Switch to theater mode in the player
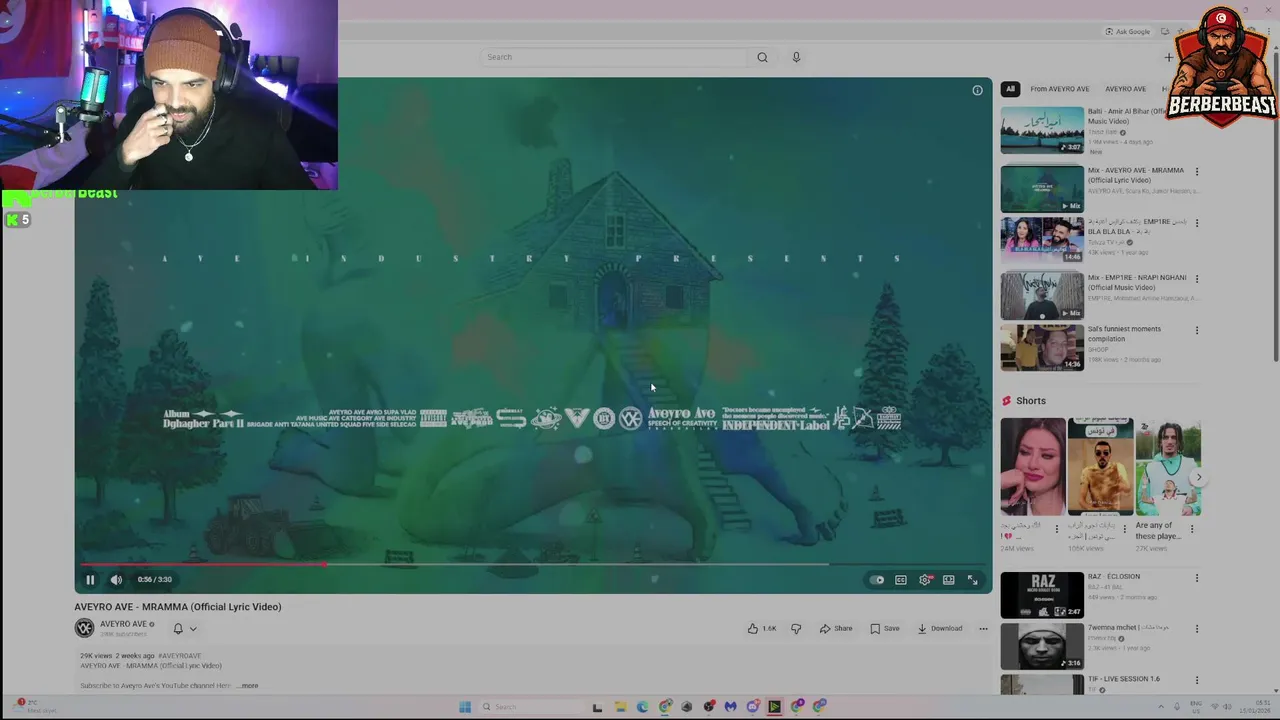This screenshot has width=1280, height=720. (x=948, y=580)
